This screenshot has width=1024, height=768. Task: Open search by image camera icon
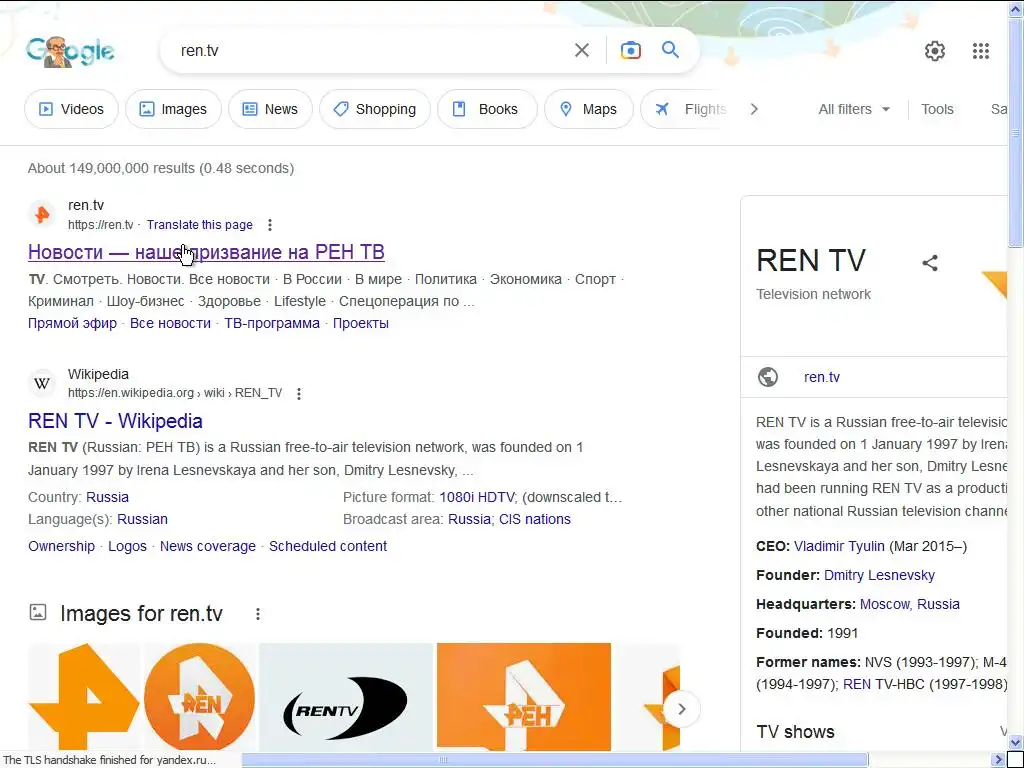pyautogui.click(x=630, y=50)
